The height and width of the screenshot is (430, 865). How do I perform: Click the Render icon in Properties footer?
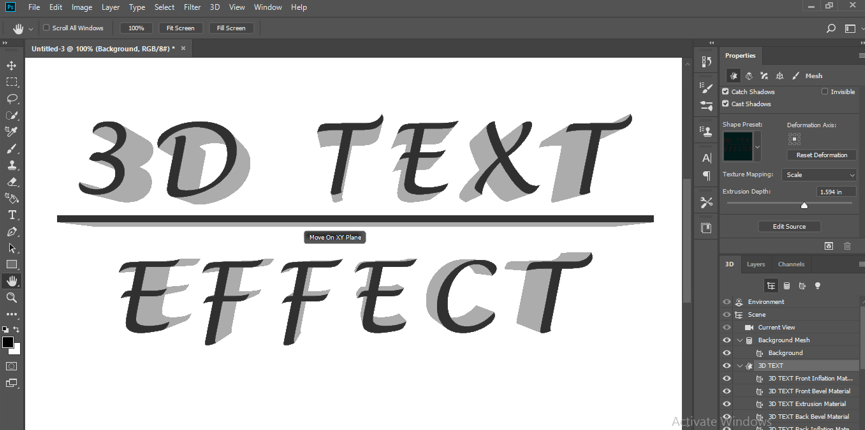coord(829,246)
